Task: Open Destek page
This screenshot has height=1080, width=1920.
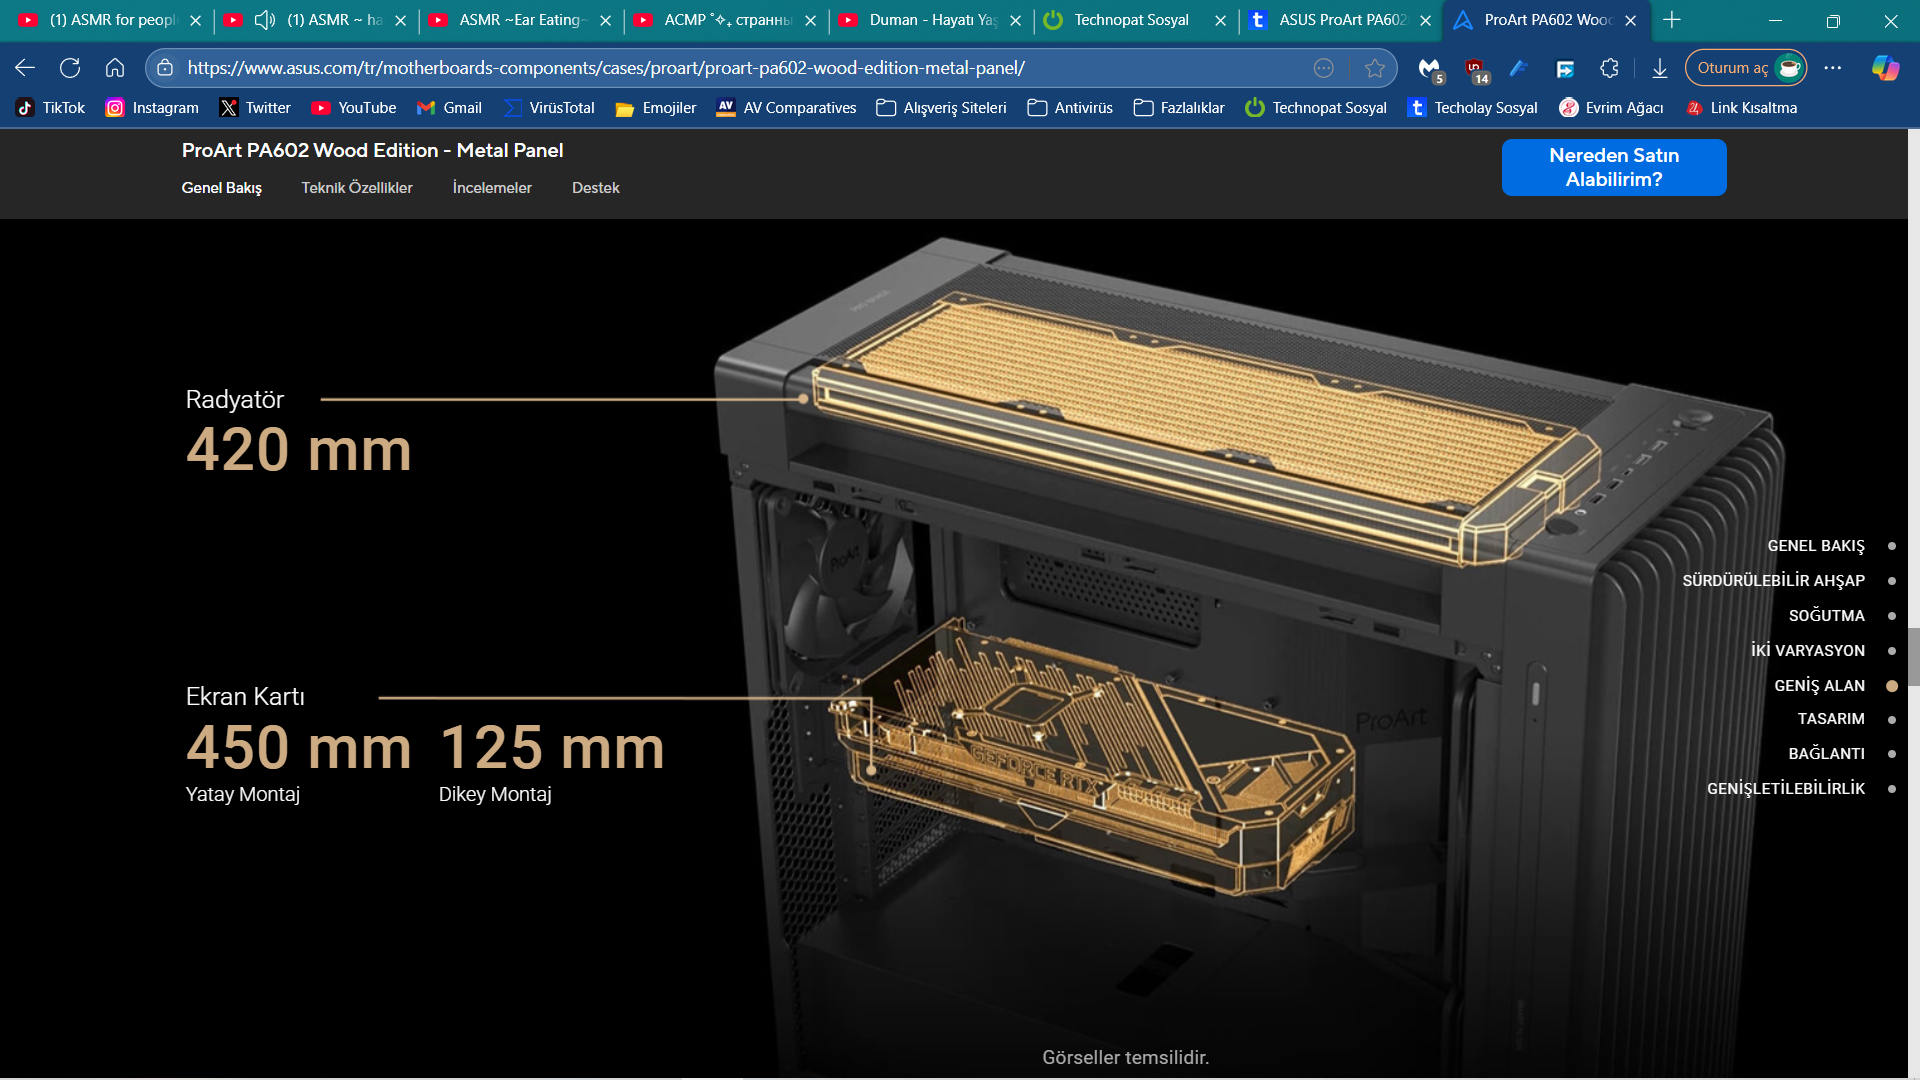Action: click(x=596, y=188)
